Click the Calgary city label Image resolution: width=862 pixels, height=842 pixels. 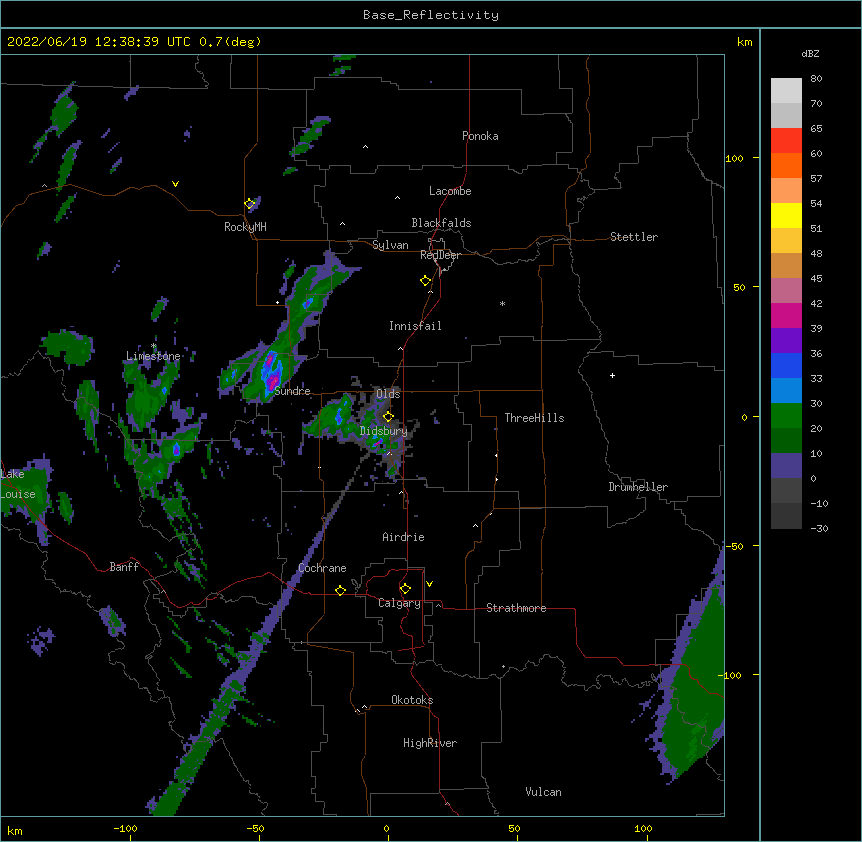click(x=399, y=603)
